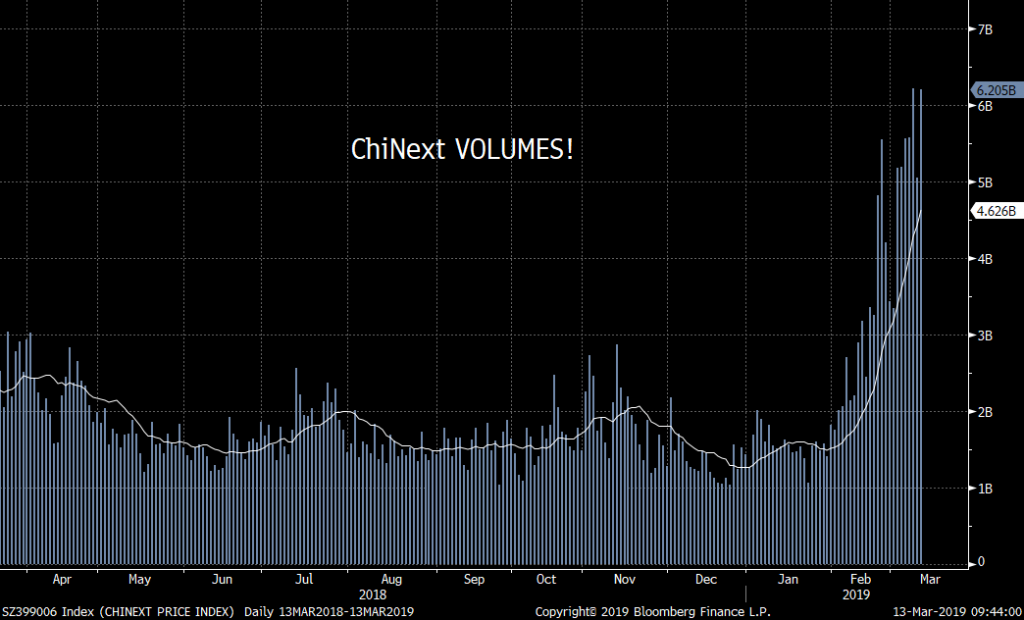Click the 4.626B moving average value label
Image resolution: width=1024 pixels, height=620 pixels.
(x=997, y=211)
